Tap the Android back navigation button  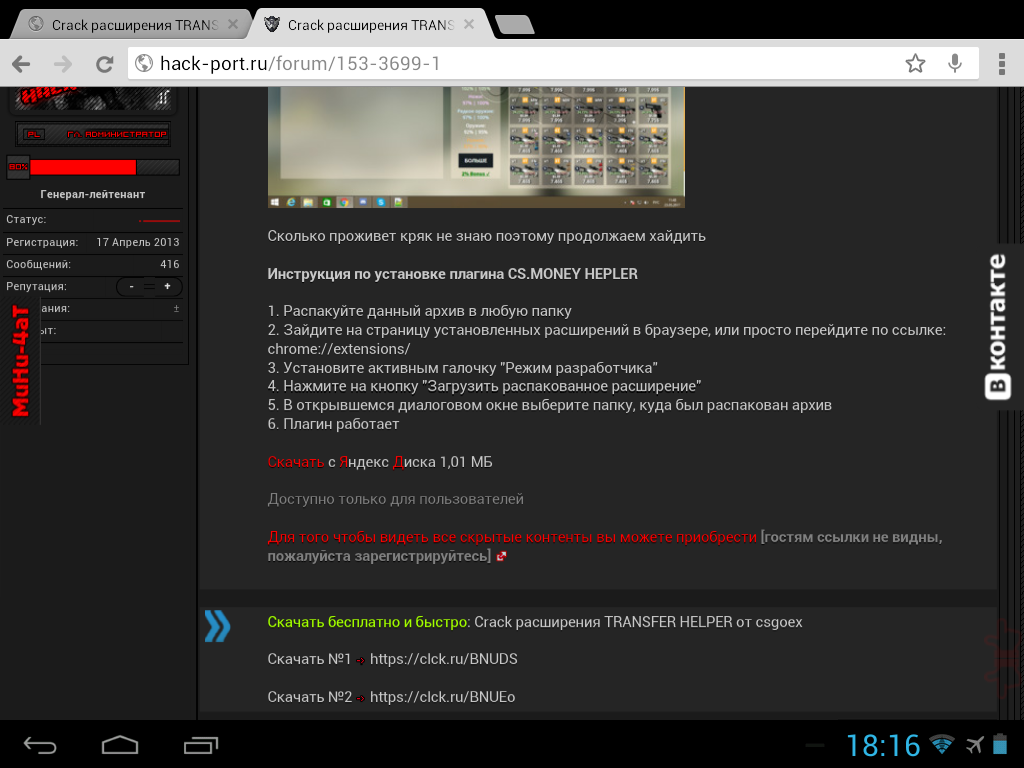coord(40,744)
